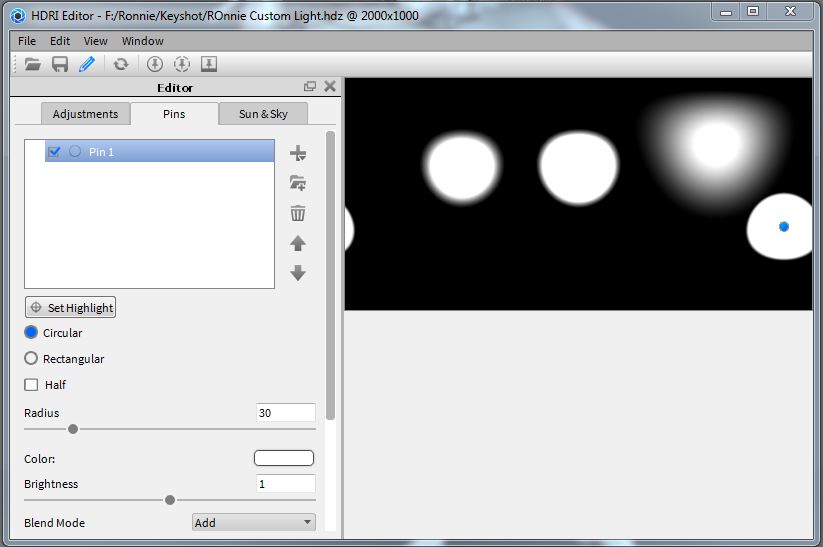Minimize the HDRI Editor window
This screenshot has width=823, height=547.
pyautogui.click(x=726, y=12)
